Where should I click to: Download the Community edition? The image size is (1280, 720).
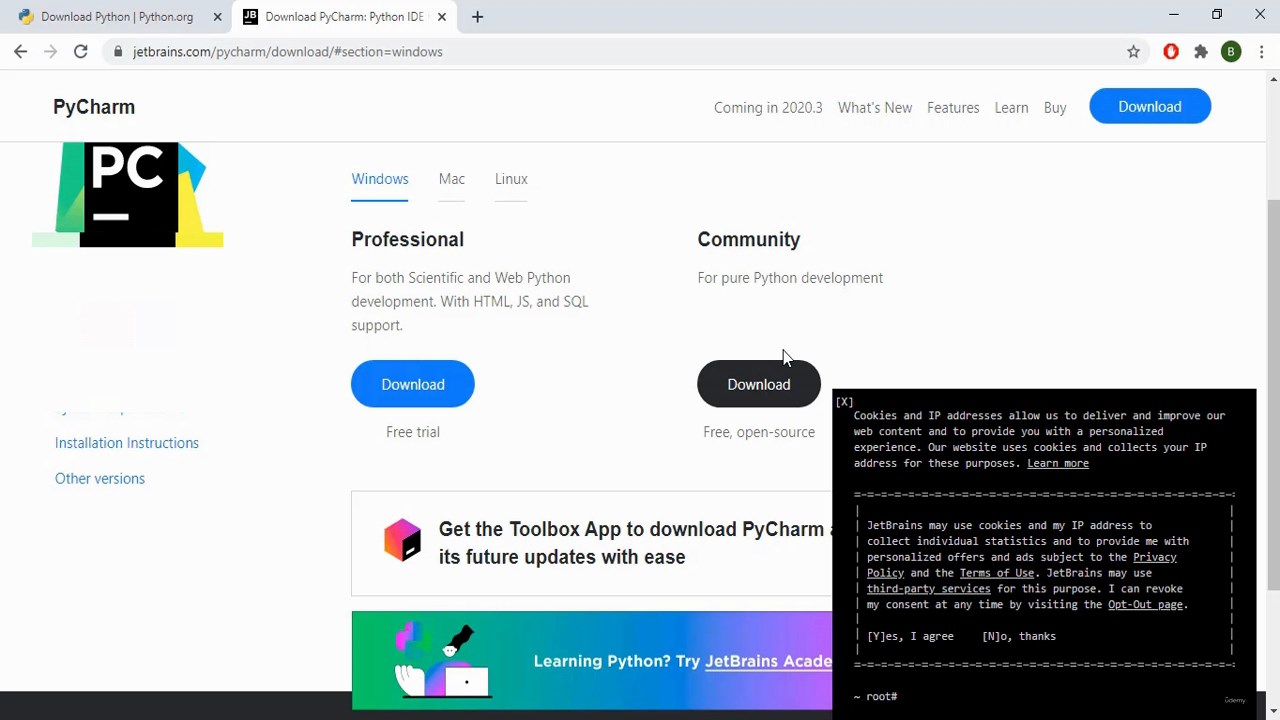click(759, 384)
